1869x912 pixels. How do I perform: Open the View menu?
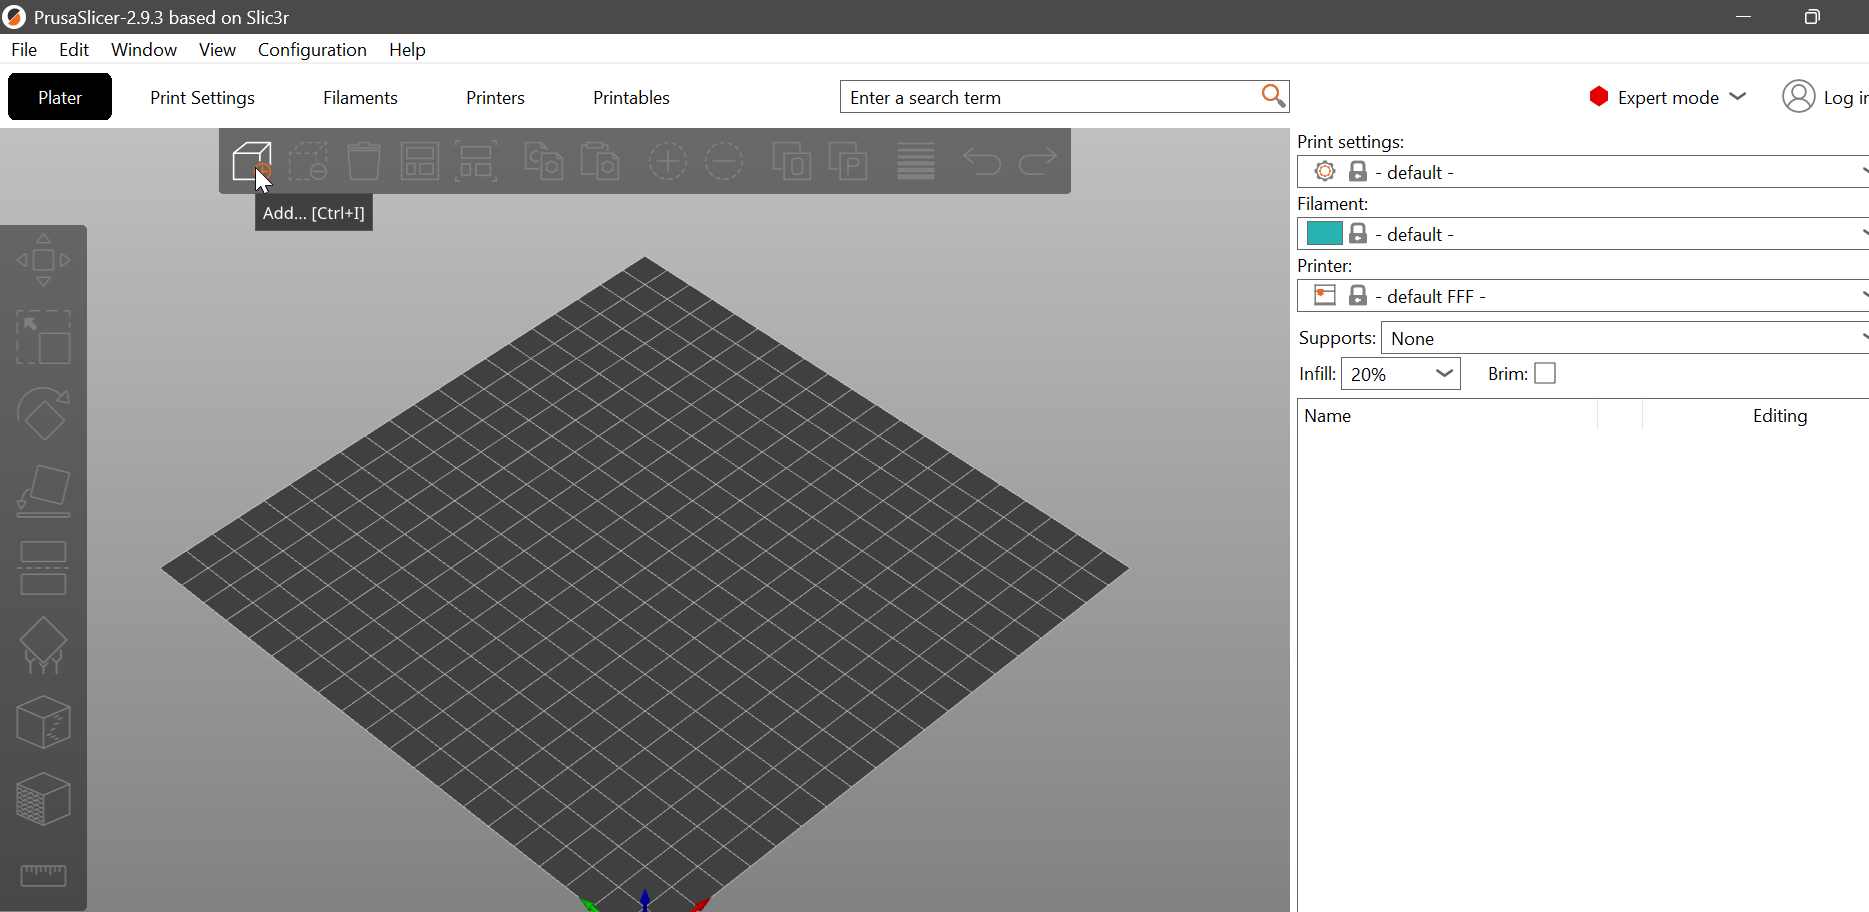217,49
